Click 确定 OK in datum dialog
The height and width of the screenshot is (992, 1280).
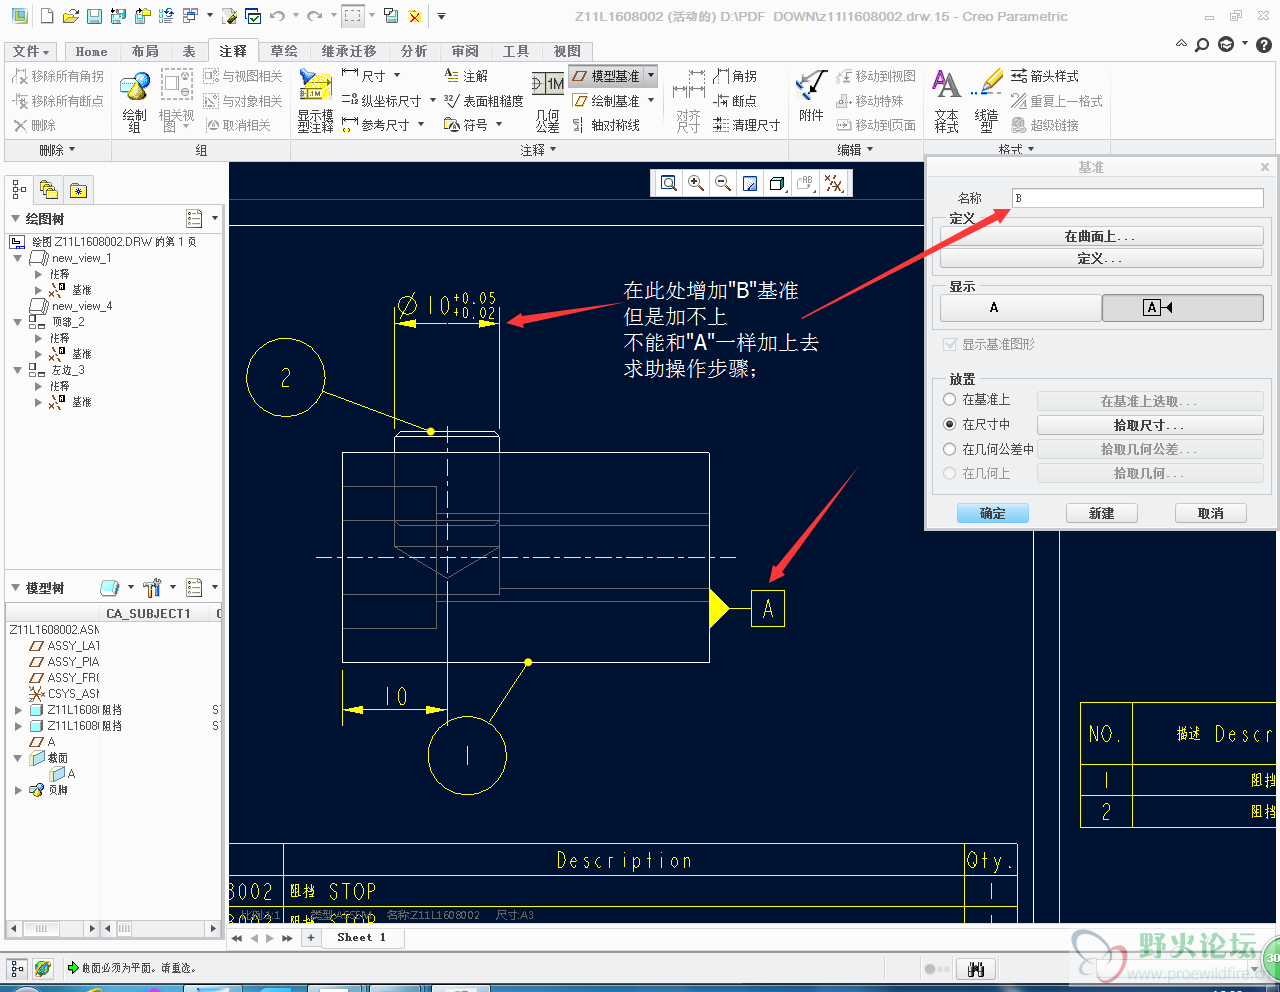coord(993,513)
